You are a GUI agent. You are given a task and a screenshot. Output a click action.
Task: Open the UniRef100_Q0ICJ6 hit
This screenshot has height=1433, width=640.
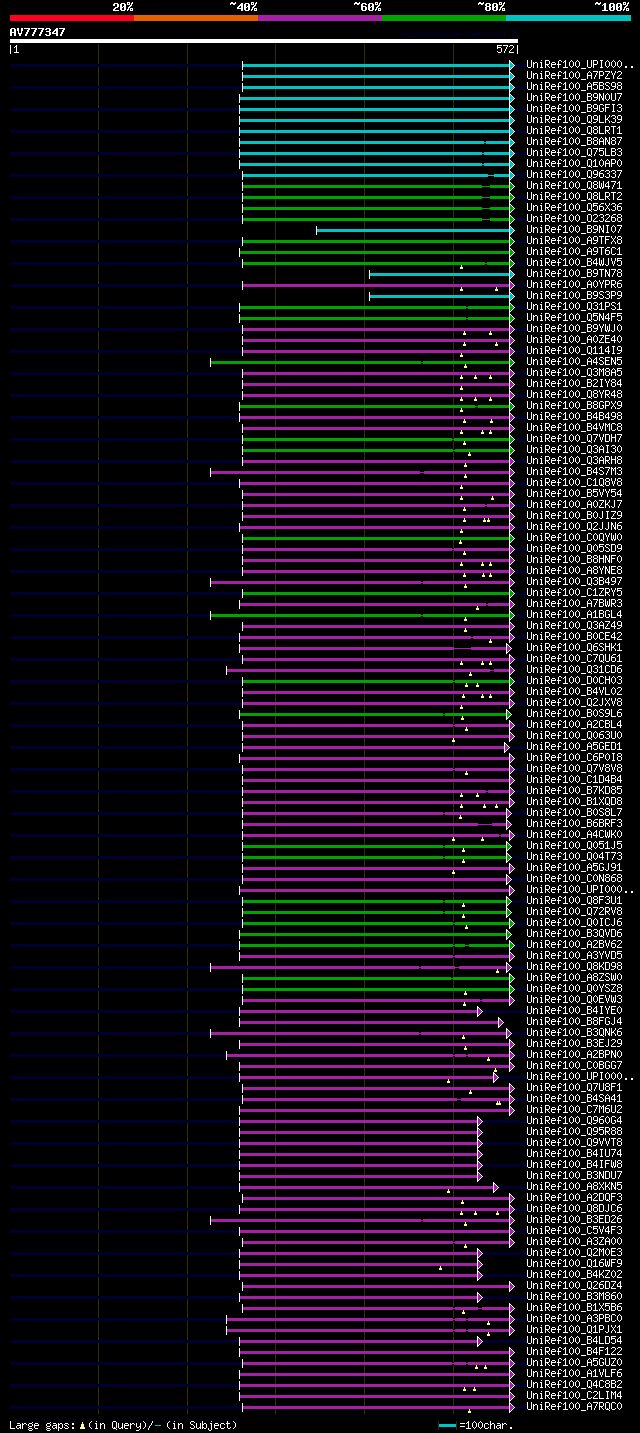[574, 923]
